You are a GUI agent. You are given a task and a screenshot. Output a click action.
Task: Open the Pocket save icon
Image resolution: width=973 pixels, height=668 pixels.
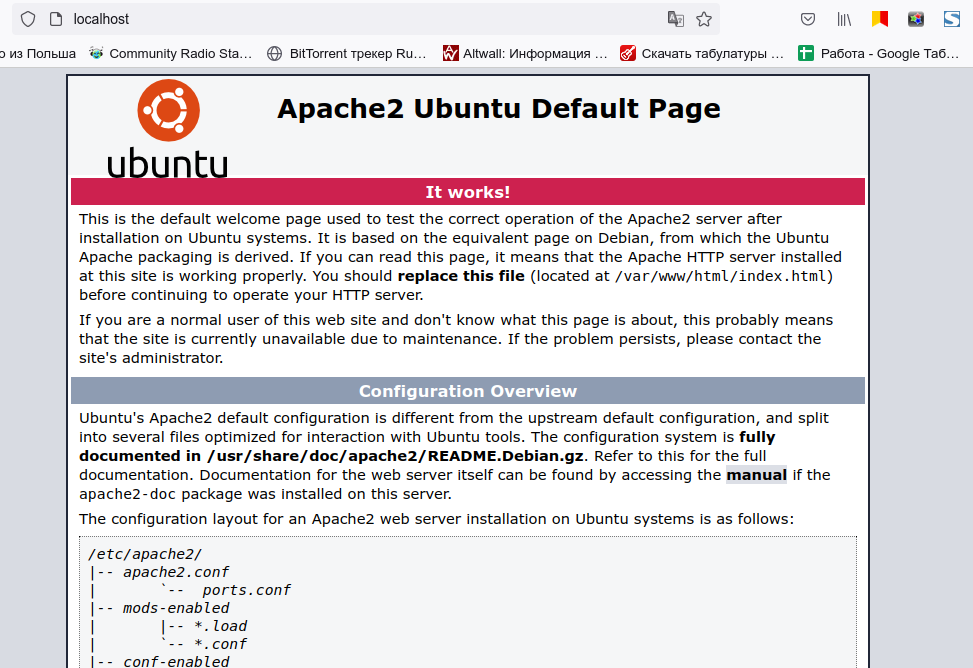coord(807,19)
